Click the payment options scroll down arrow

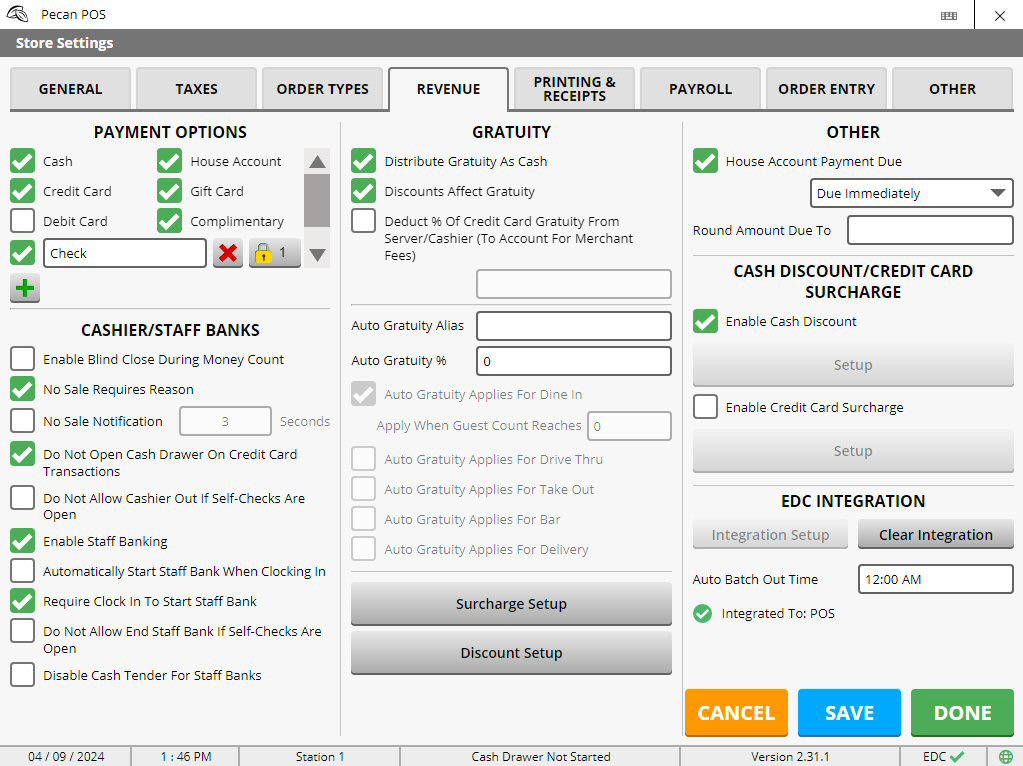pos(317,255)
